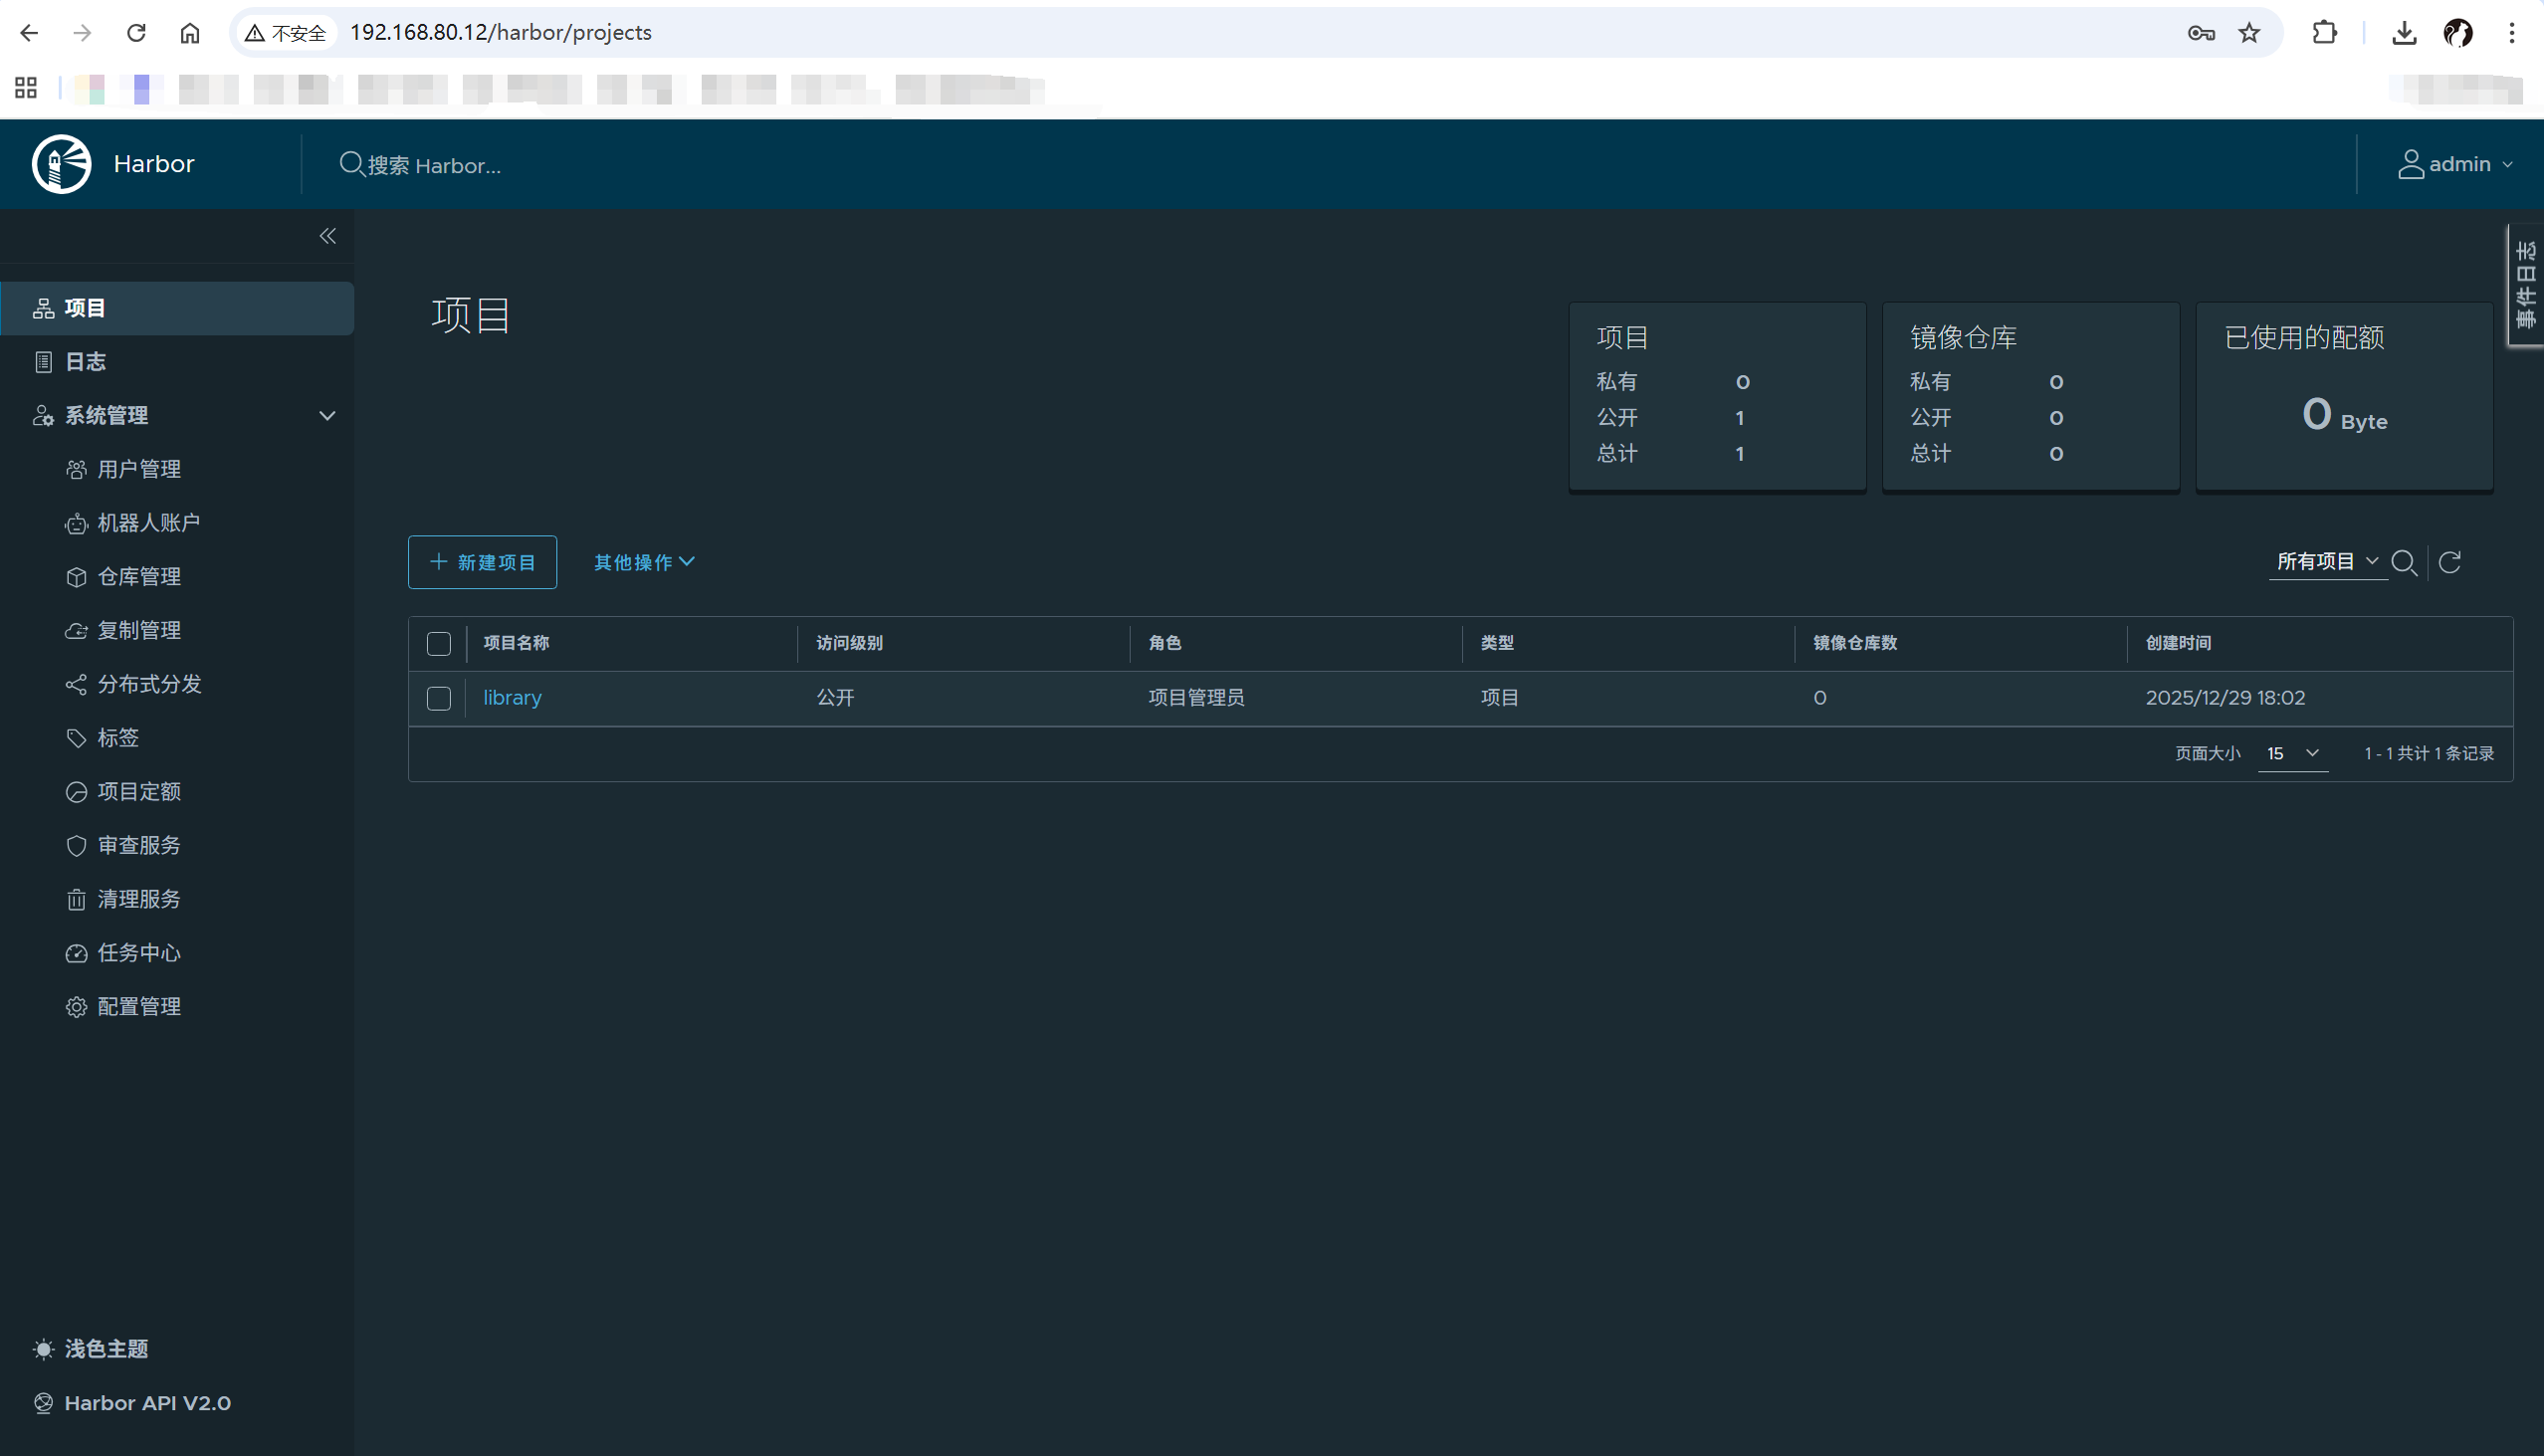
Task: Bookmark page with the star icon
Action: 2249,33
